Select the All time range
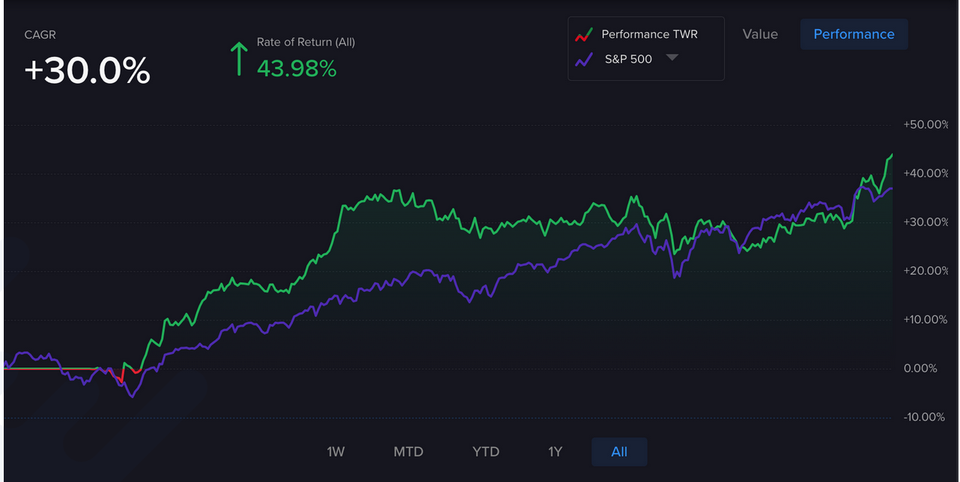 coord(619,452)
